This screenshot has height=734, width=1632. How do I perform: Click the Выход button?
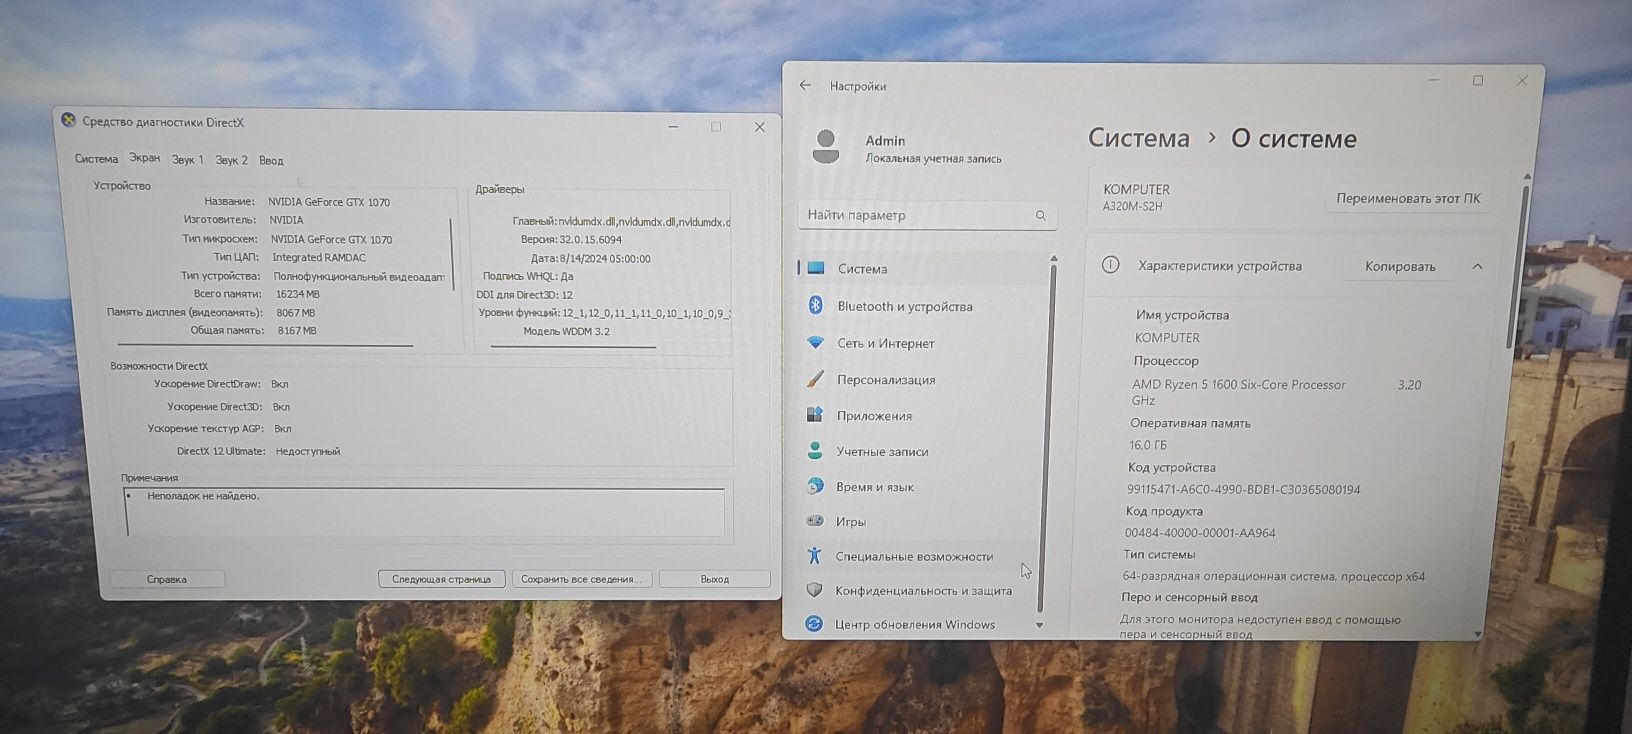[715, 579]
